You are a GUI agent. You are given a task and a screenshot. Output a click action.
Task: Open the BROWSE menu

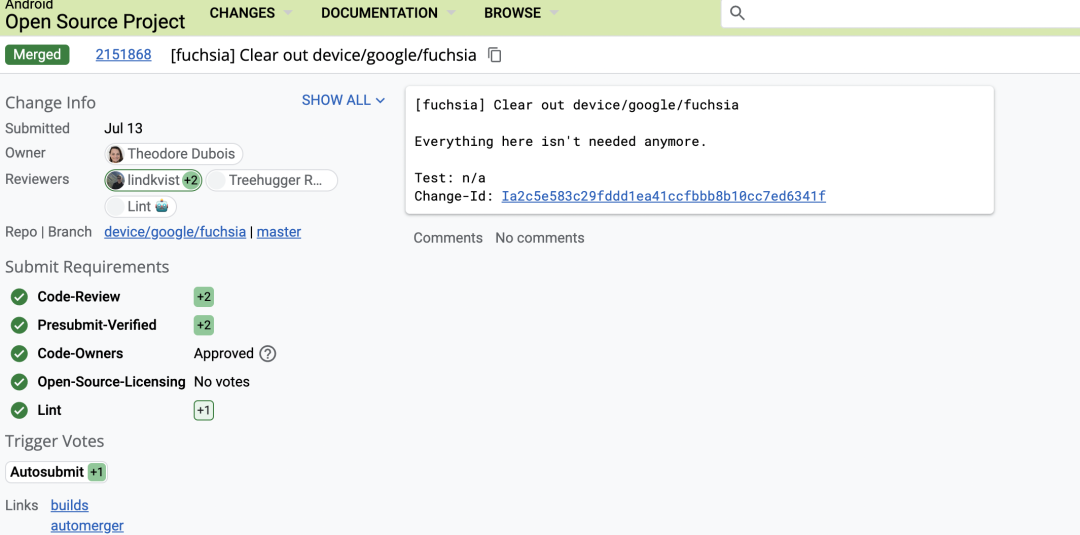(521, 13)
